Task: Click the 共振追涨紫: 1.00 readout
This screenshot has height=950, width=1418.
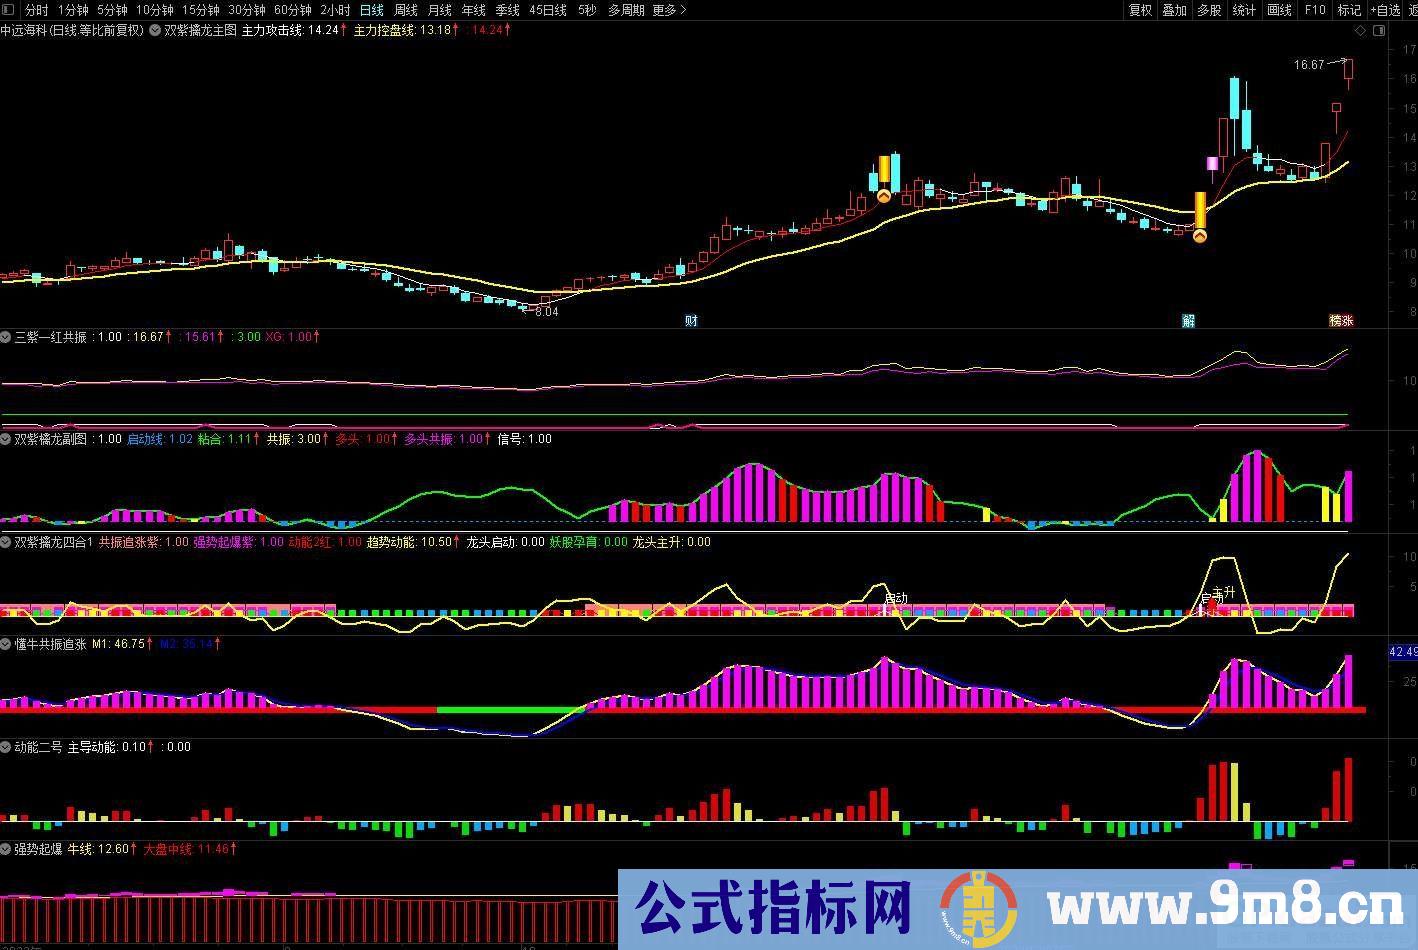Action: tap(143, 542)
